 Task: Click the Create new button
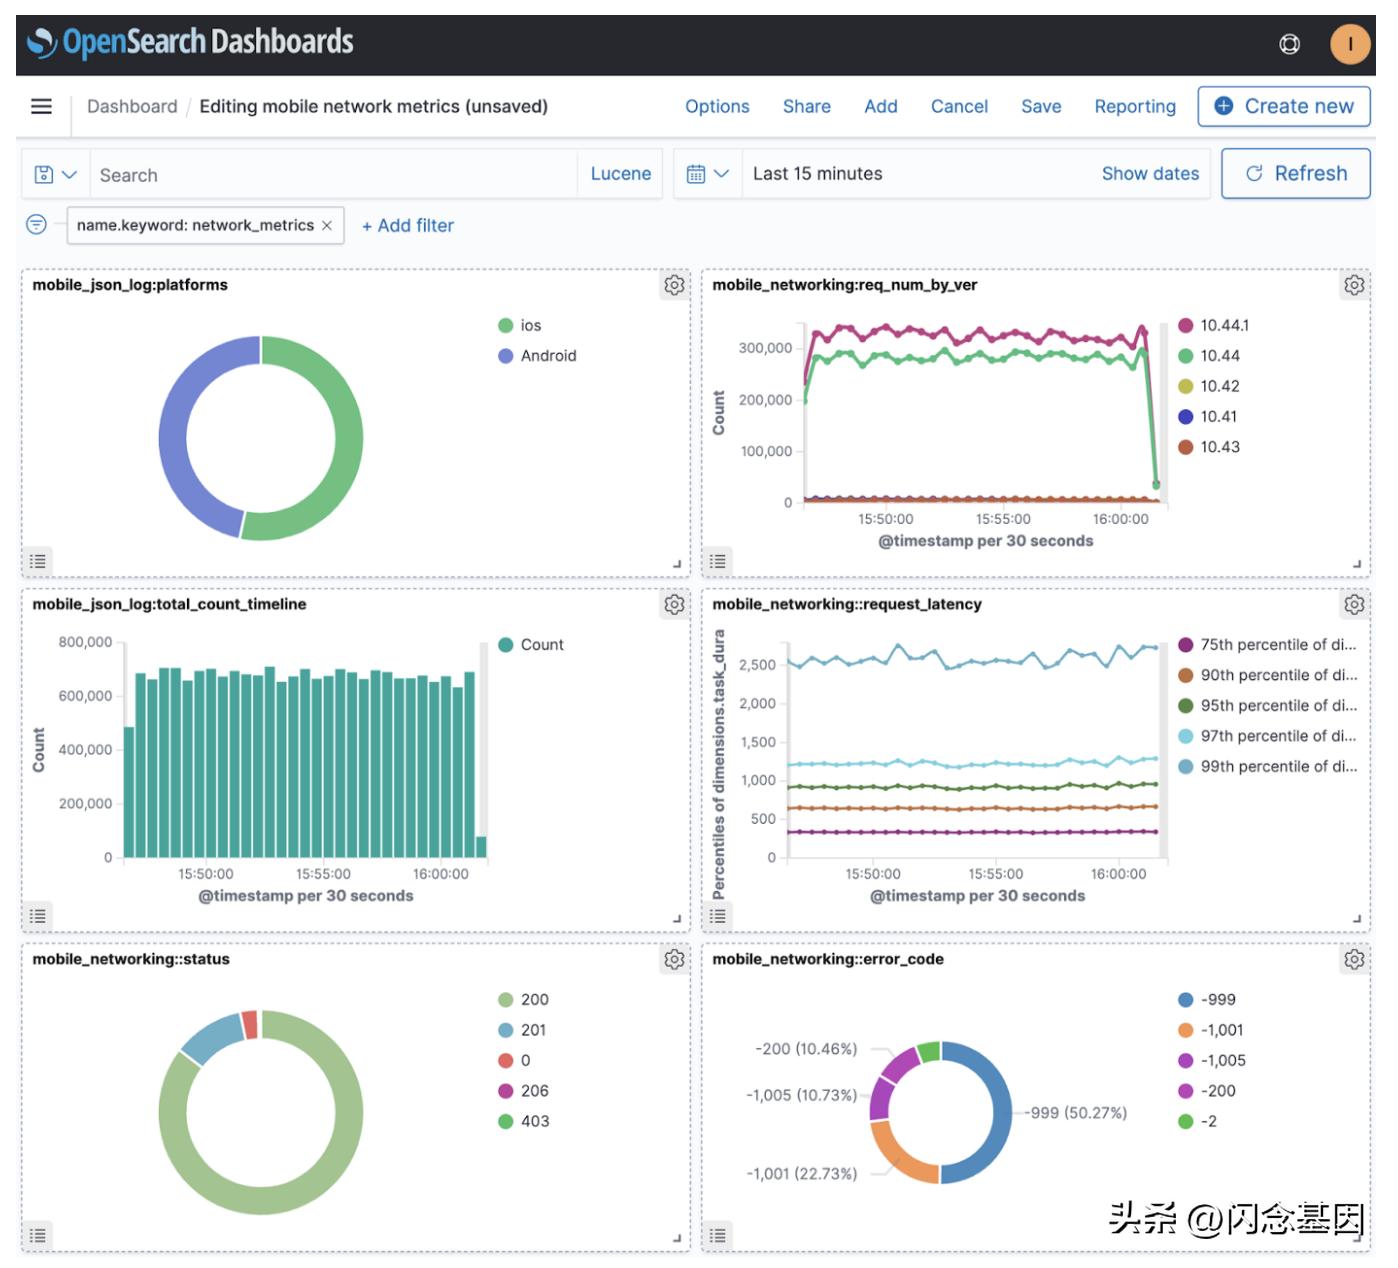[x=1284, y=106]
